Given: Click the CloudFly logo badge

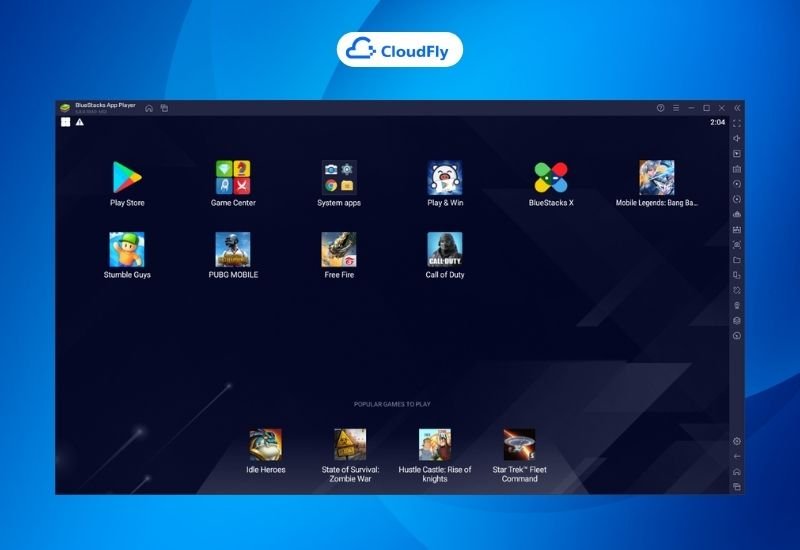Looking at the screenshot, I should pos(400,49).
